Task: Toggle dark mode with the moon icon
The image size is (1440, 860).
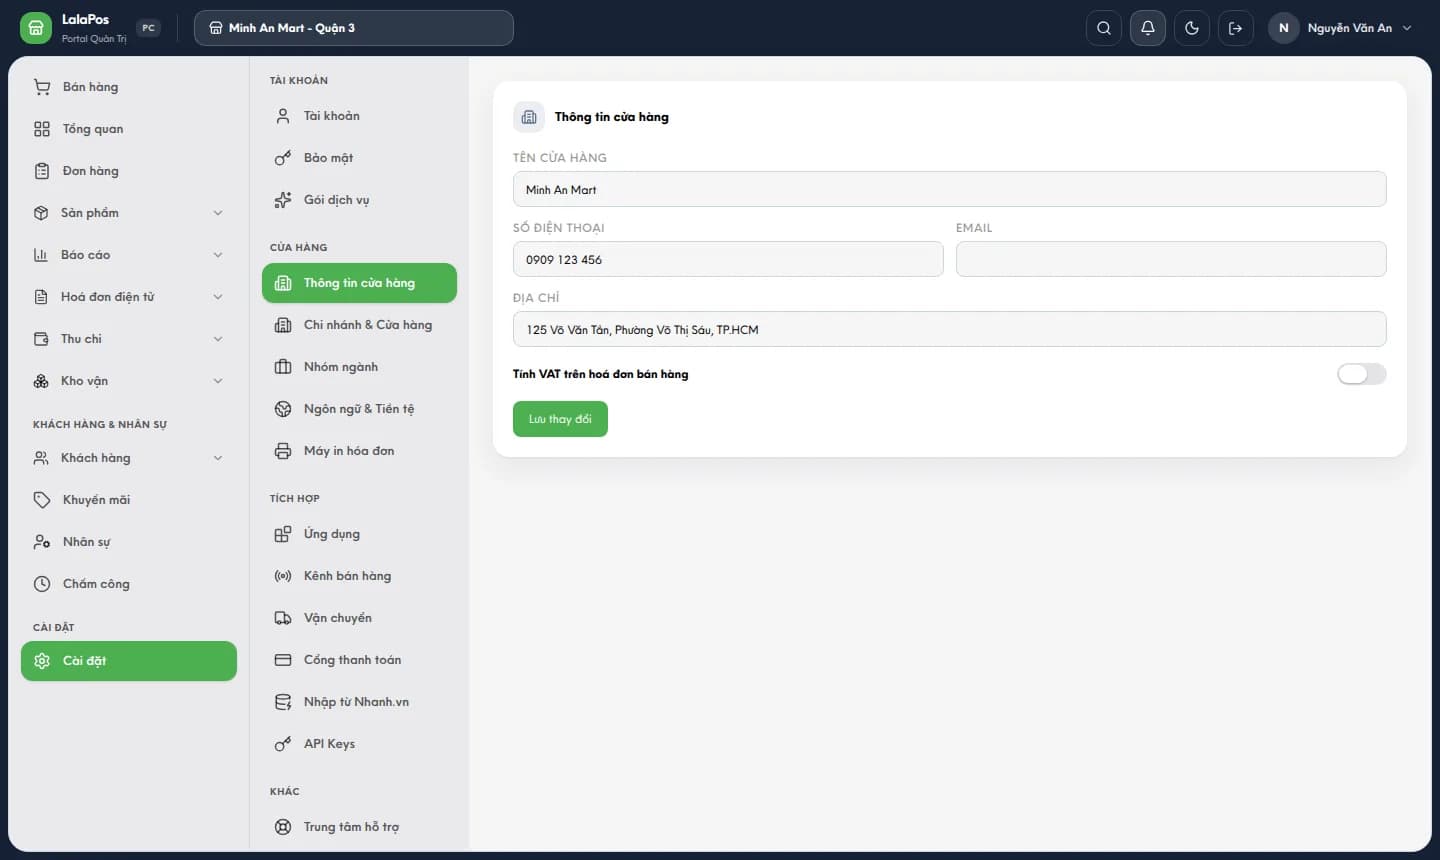Action: click(1192, 28)
